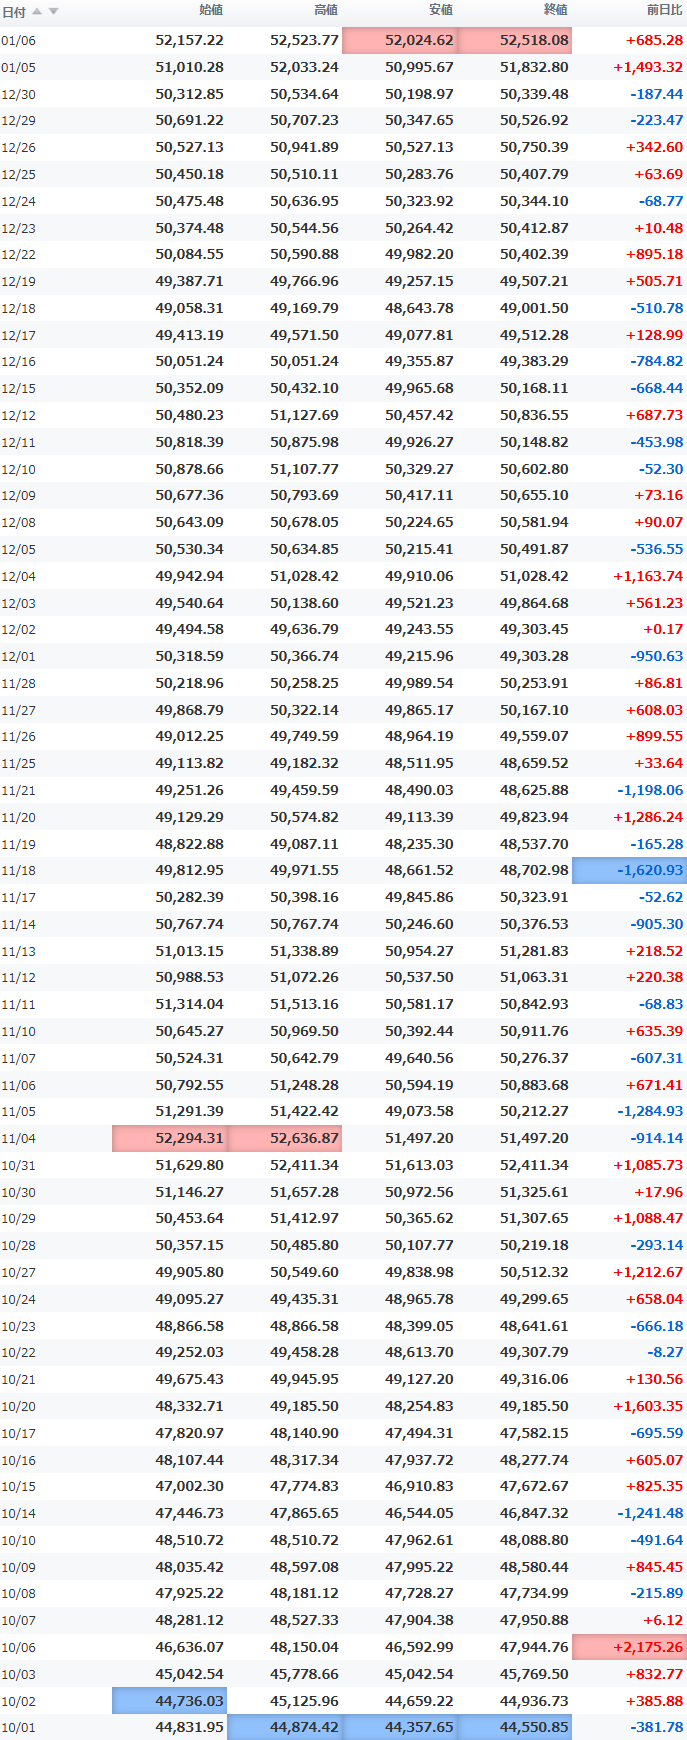Viewport: 687px width, 1740px height.
Task: Click the close value 50,253.91
Action: [x=534, y=684]
